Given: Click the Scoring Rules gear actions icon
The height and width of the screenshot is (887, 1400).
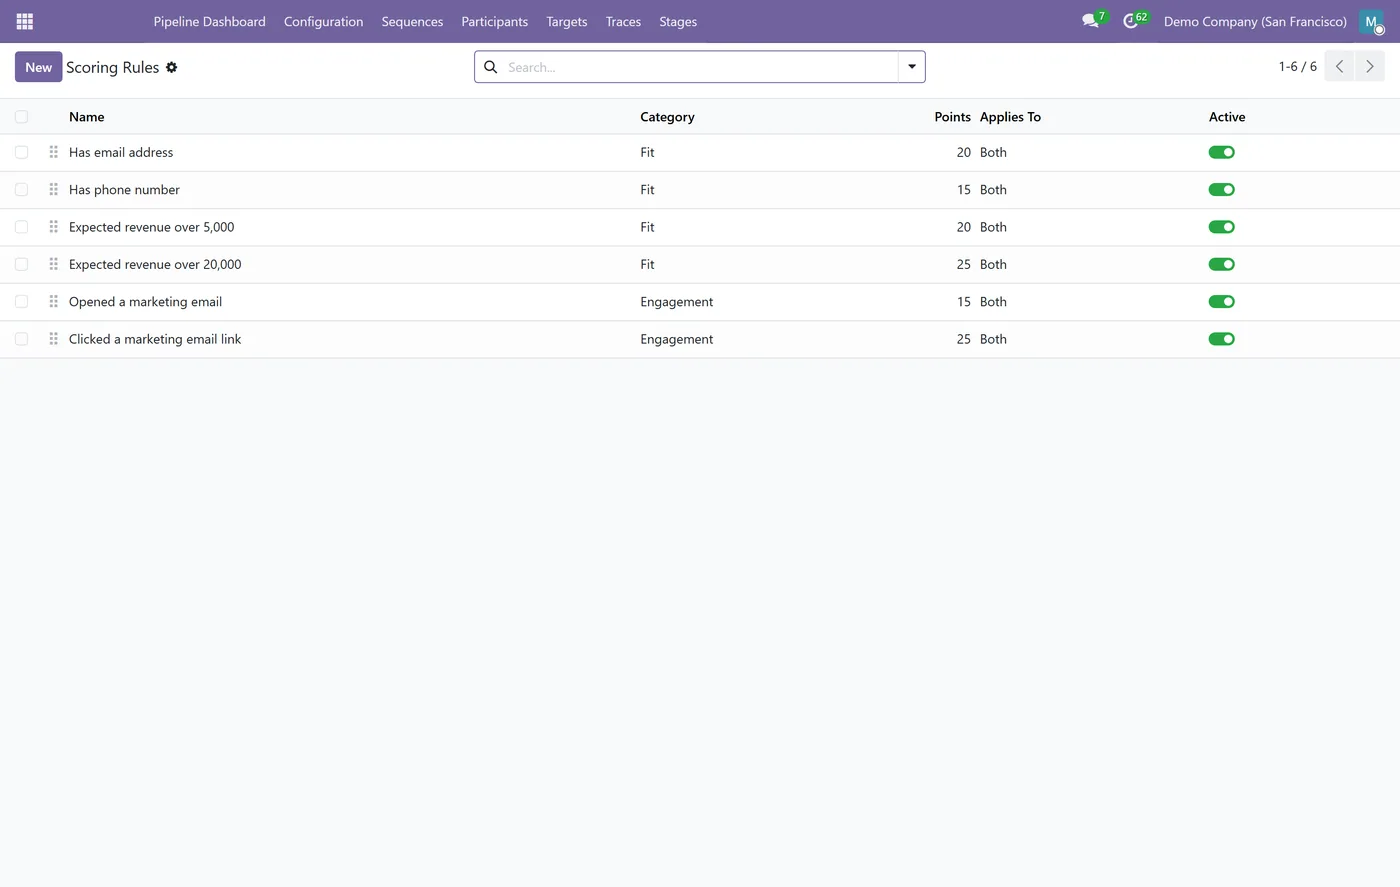Looking at the screenshot, I should [x=172, y=67].
